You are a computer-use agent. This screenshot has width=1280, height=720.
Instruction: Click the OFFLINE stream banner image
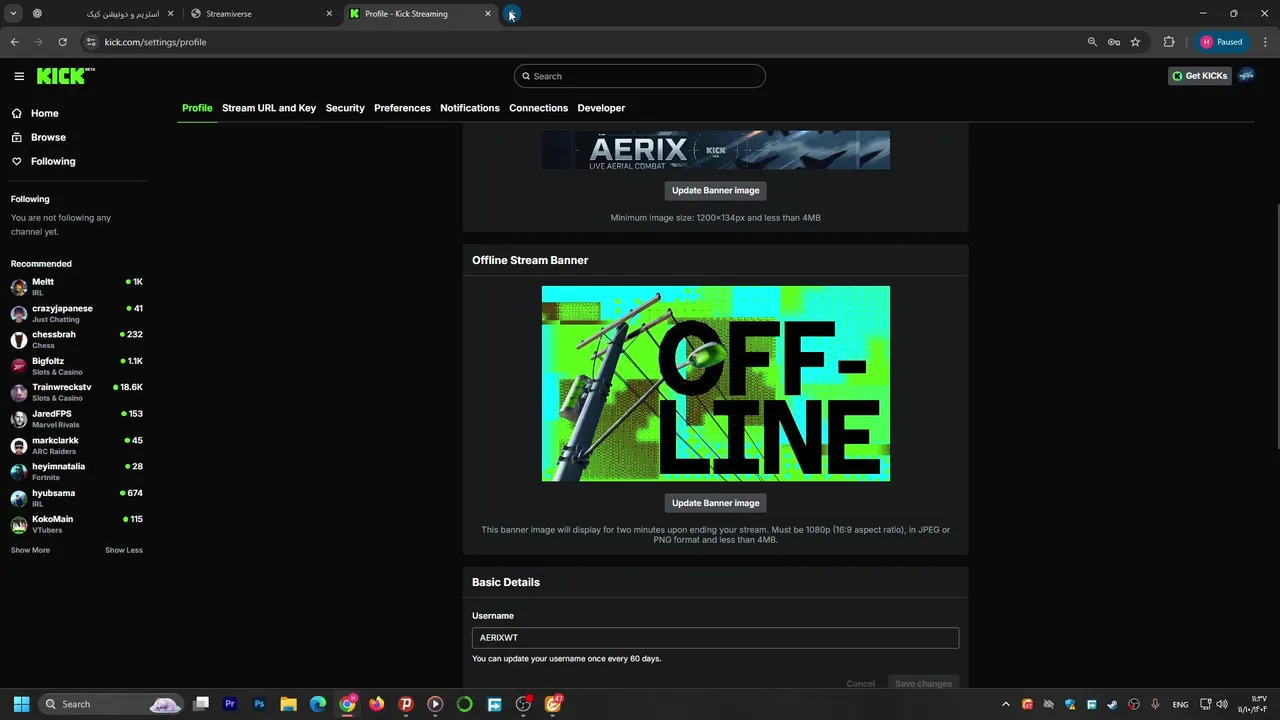pos(716,384)
